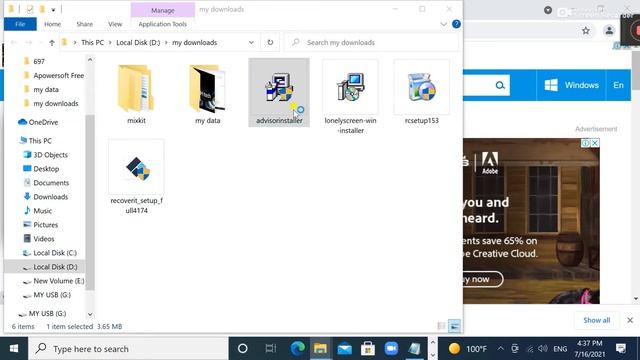Image resolution: width=640 pixels, height=360 pixels.
Task: Expand path chevron after This PC
Action: (x=110, y=42)
